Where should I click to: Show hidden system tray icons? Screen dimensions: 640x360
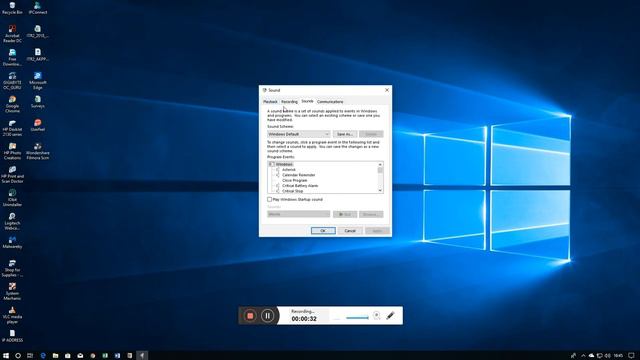[x=583, y=356]
